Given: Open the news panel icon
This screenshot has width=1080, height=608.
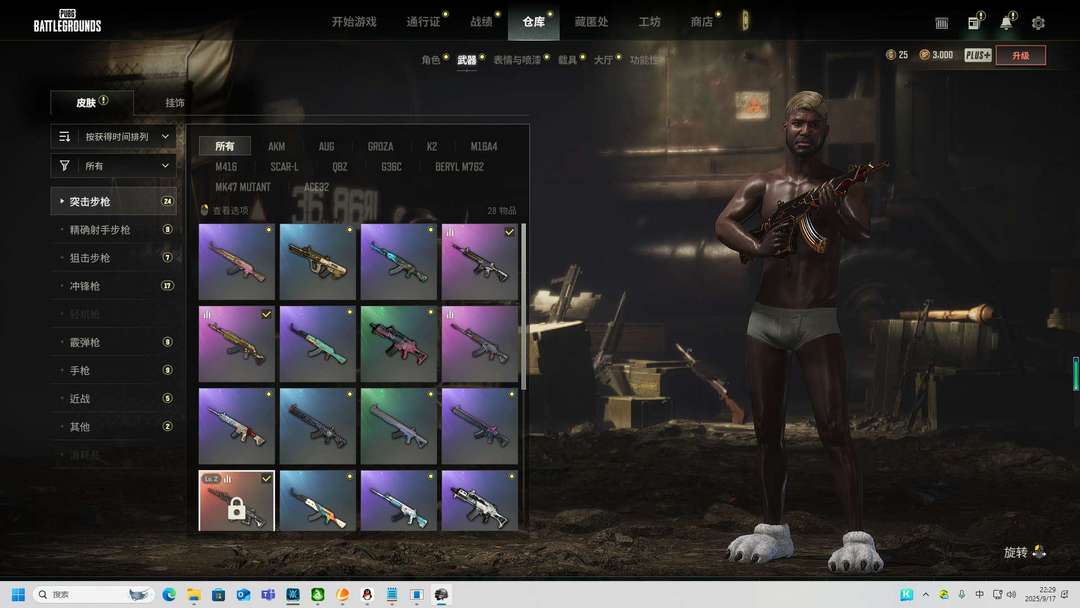Looking at the screenshot, I should 975,22.
